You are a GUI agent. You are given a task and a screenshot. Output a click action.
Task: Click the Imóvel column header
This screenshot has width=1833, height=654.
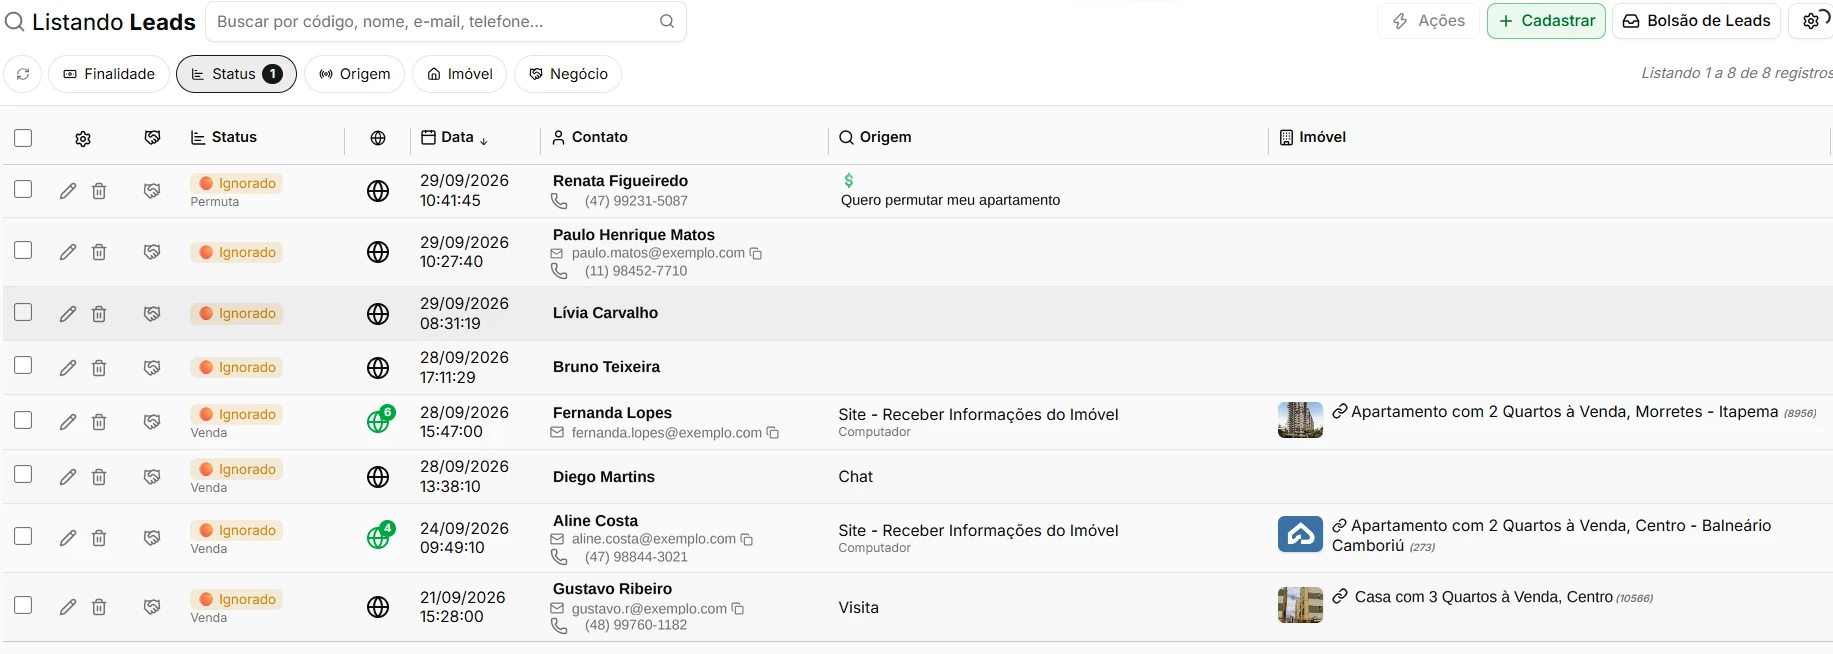(1313, 137)
